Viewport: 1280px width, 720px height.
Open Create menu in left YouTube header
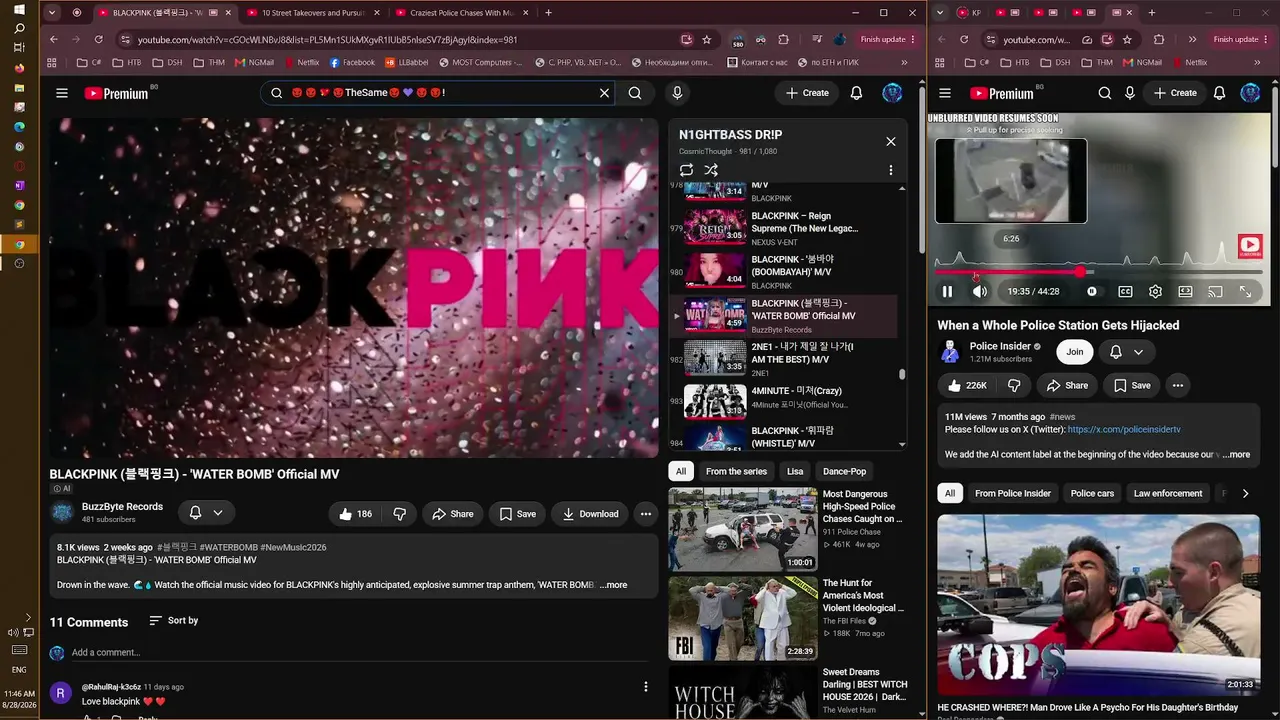coord(807,93)
